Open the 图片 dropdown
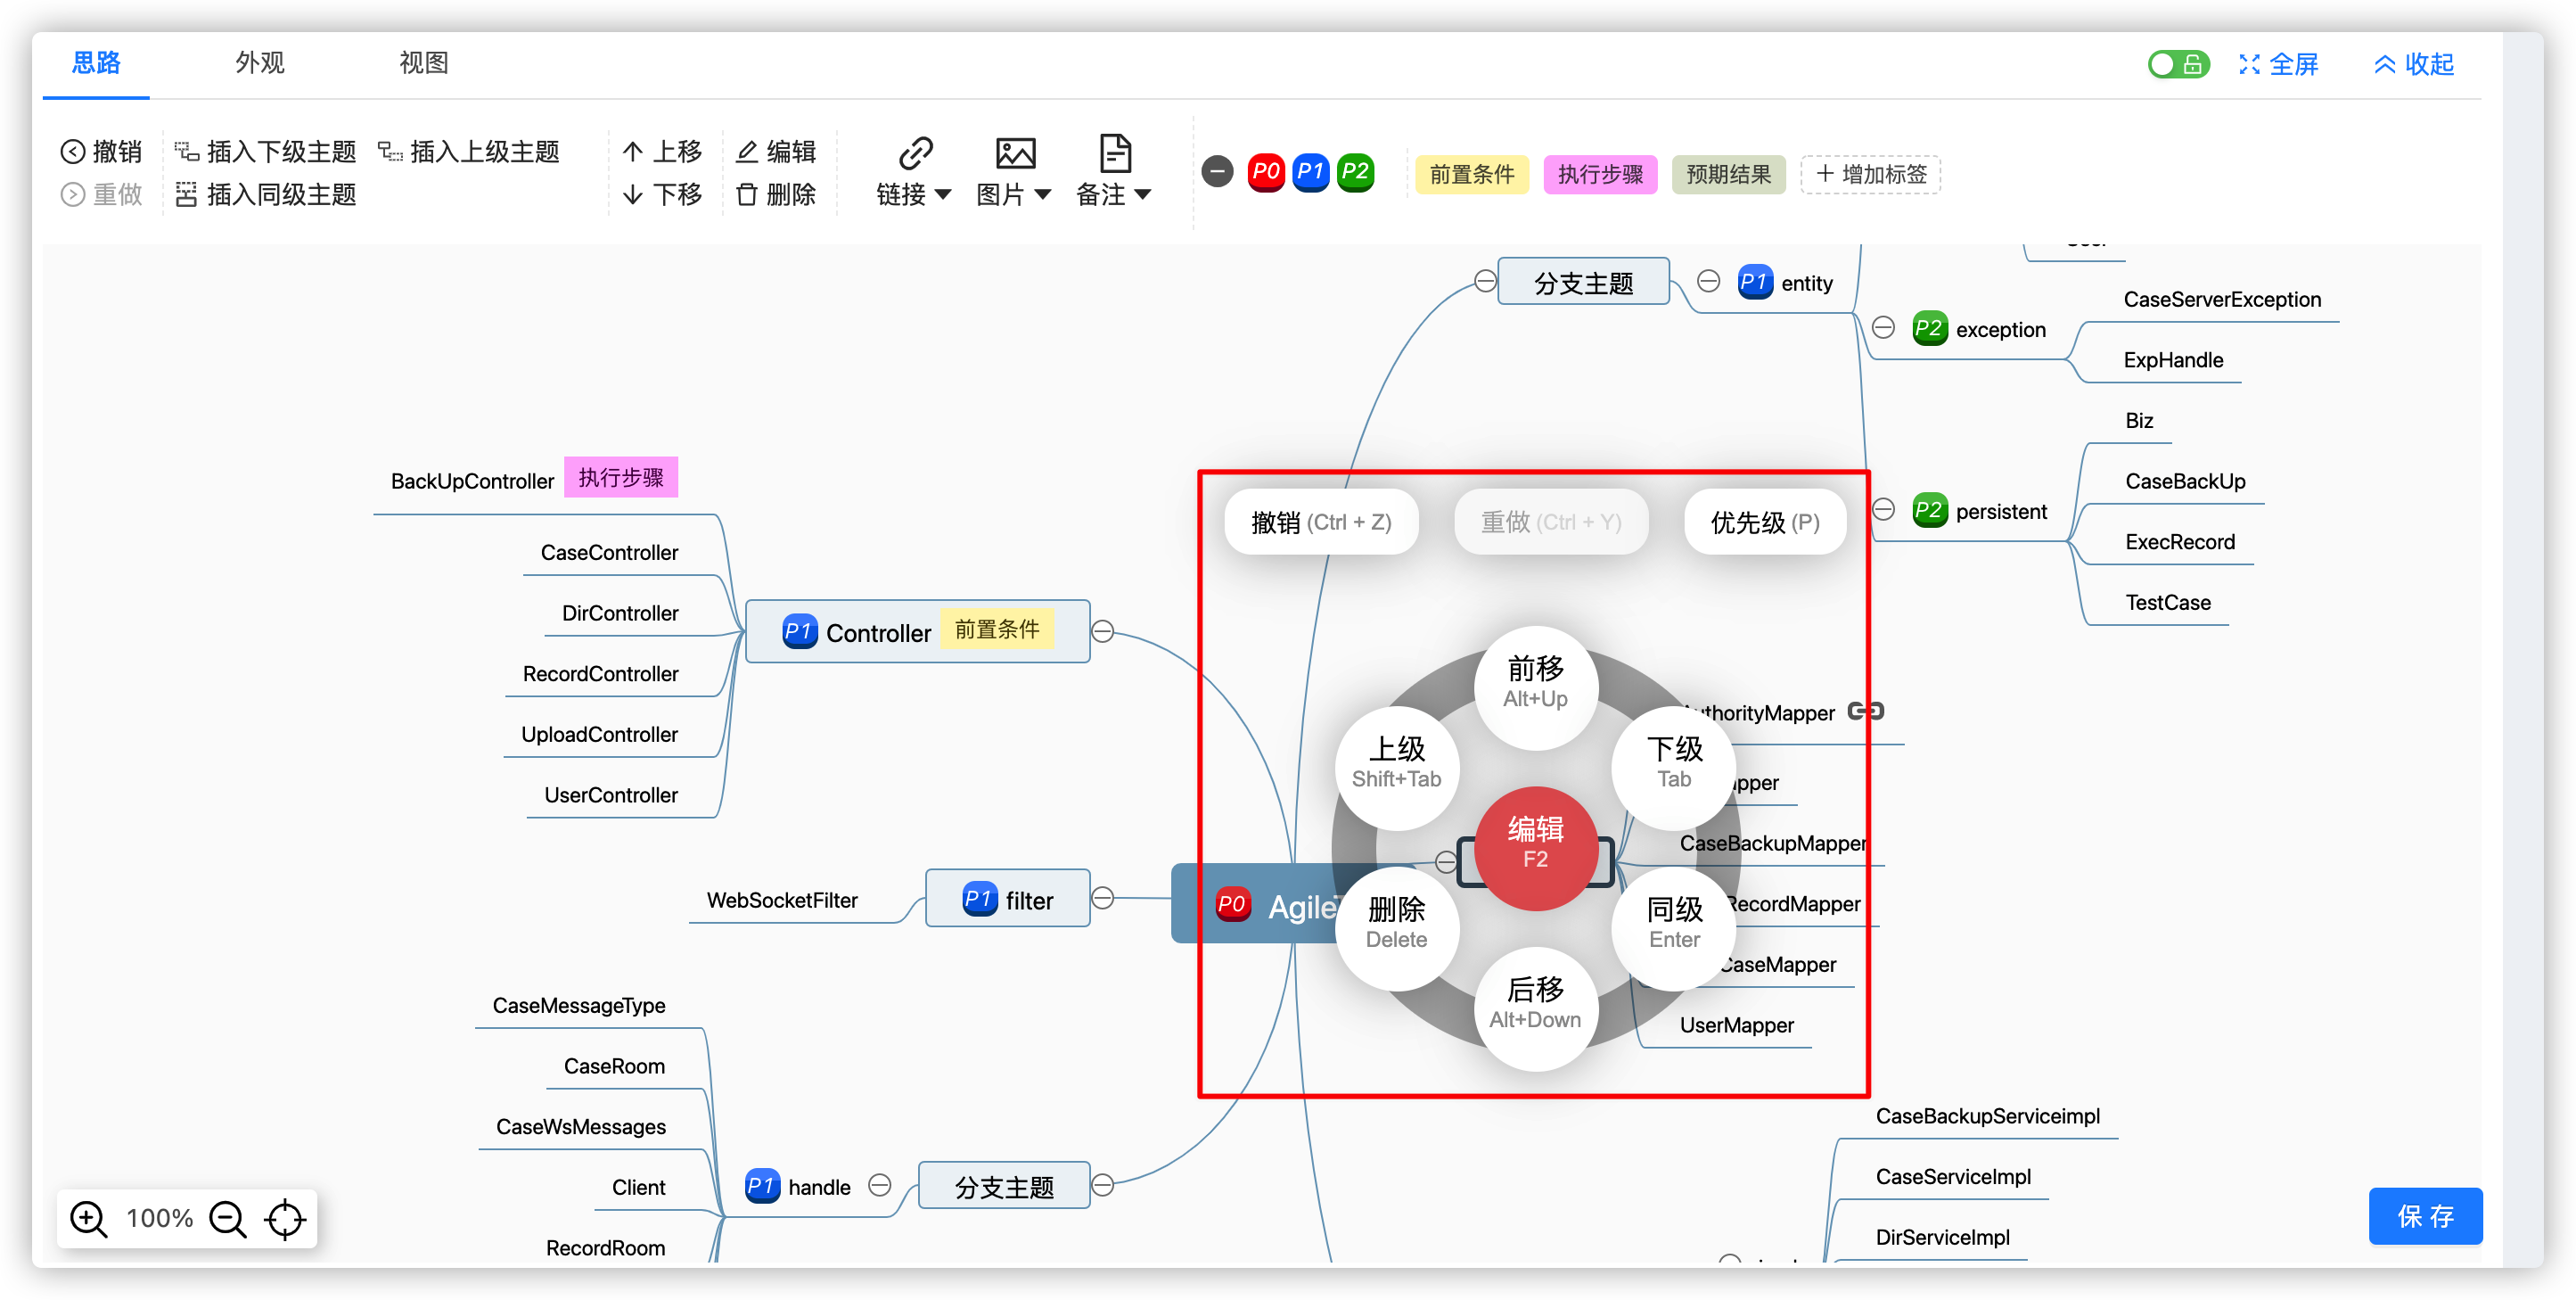 pos(1013,172)
